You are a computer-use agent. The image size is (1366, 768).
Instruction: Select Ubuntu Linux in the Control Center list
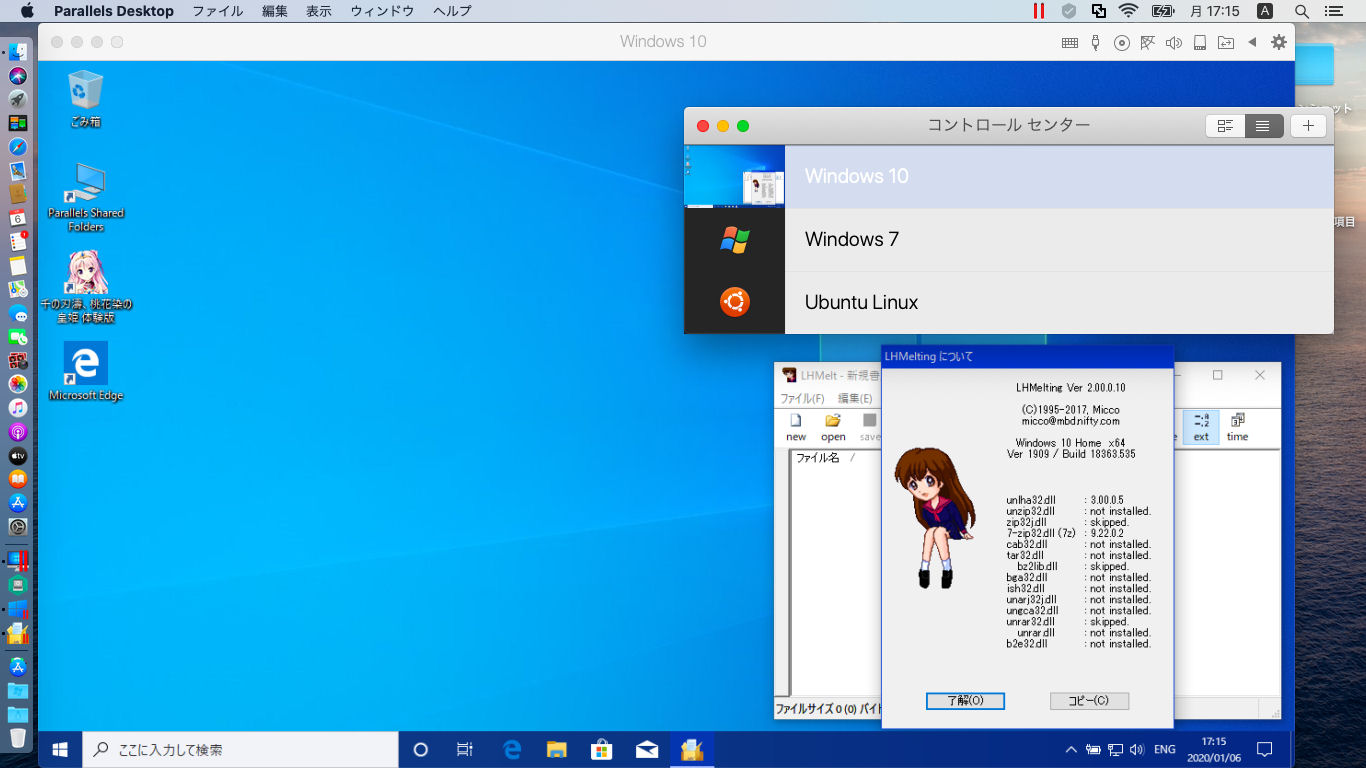coord(1009,302)
